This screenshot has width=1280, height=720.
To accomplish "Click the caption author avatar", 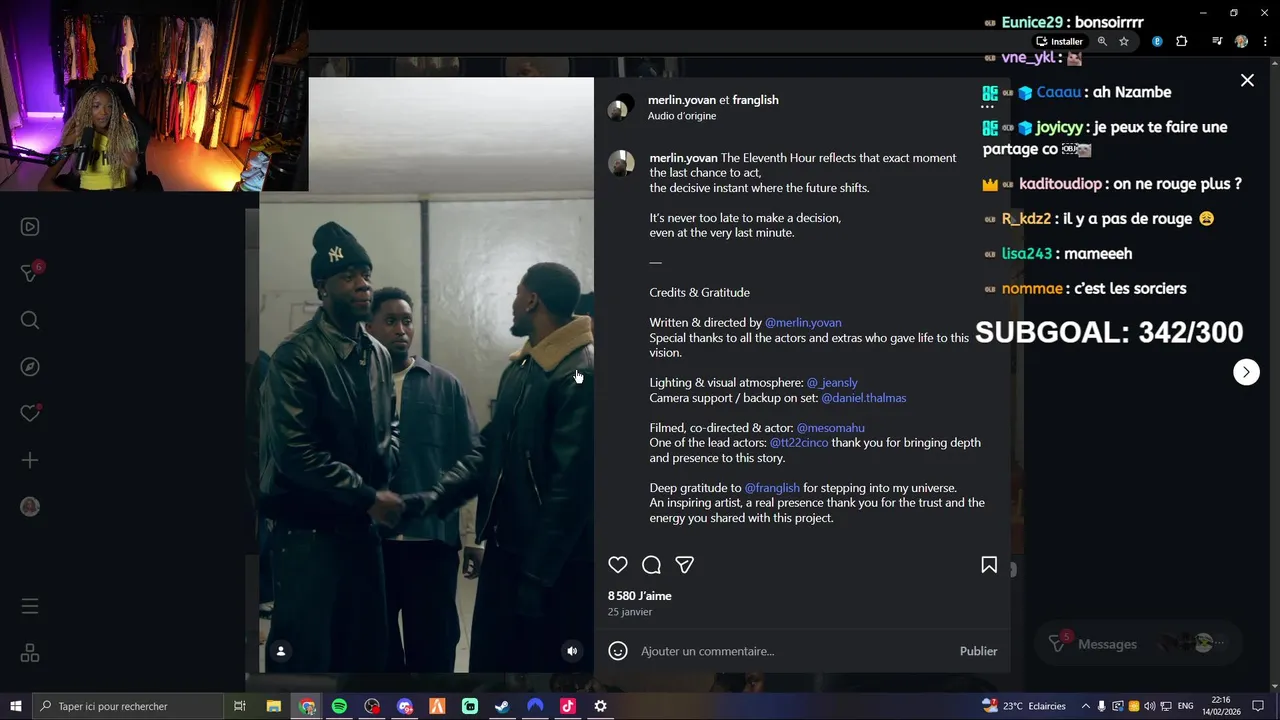I will tap(621, 163).
